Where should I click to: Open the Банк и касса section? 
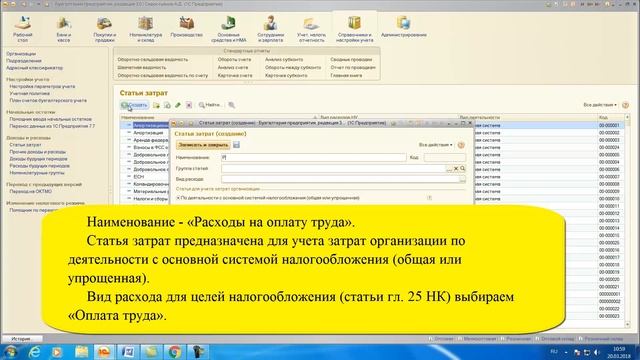coord(63,29)
